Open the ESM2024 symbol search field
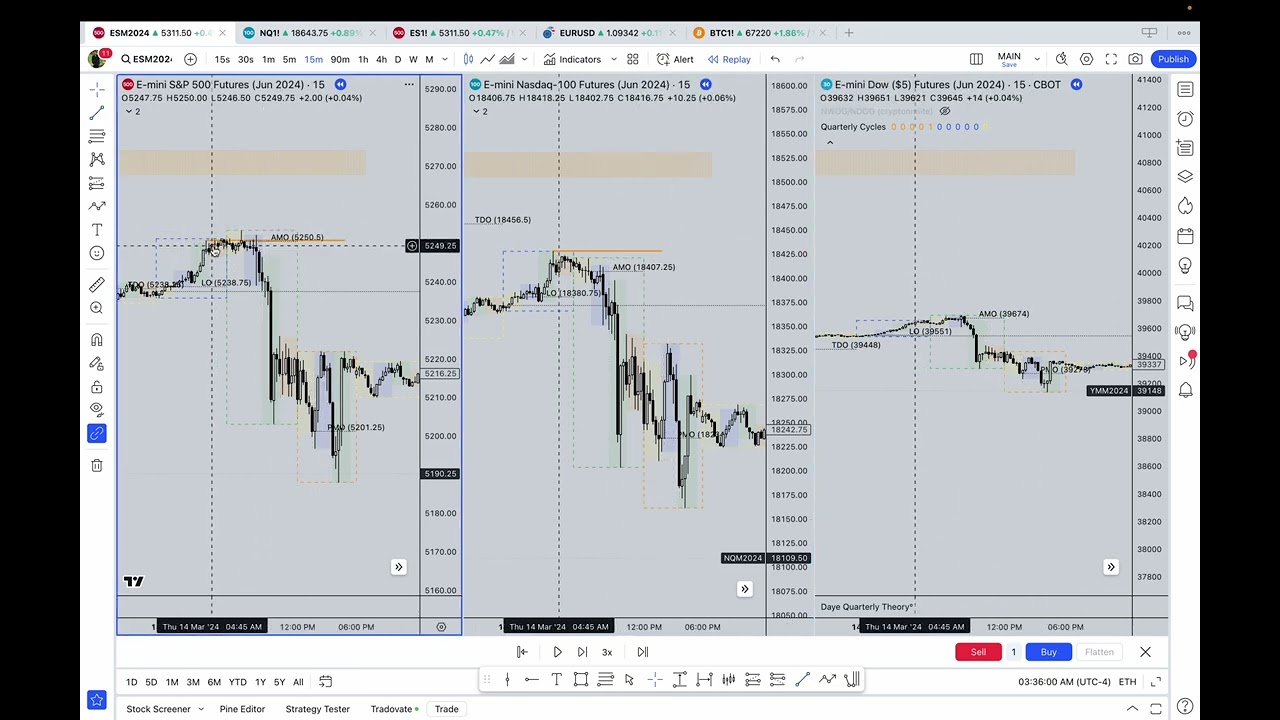 (147, 59)
